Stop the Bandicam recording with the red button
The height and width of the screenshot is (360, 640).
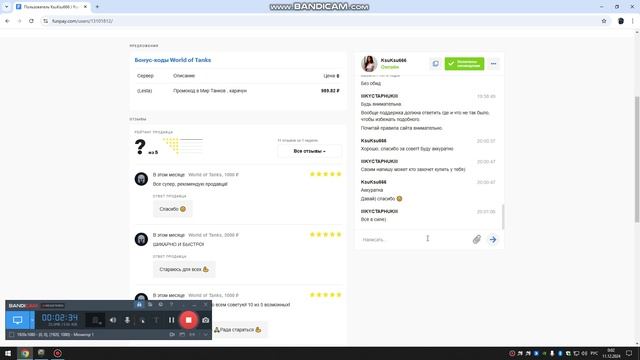189,320
